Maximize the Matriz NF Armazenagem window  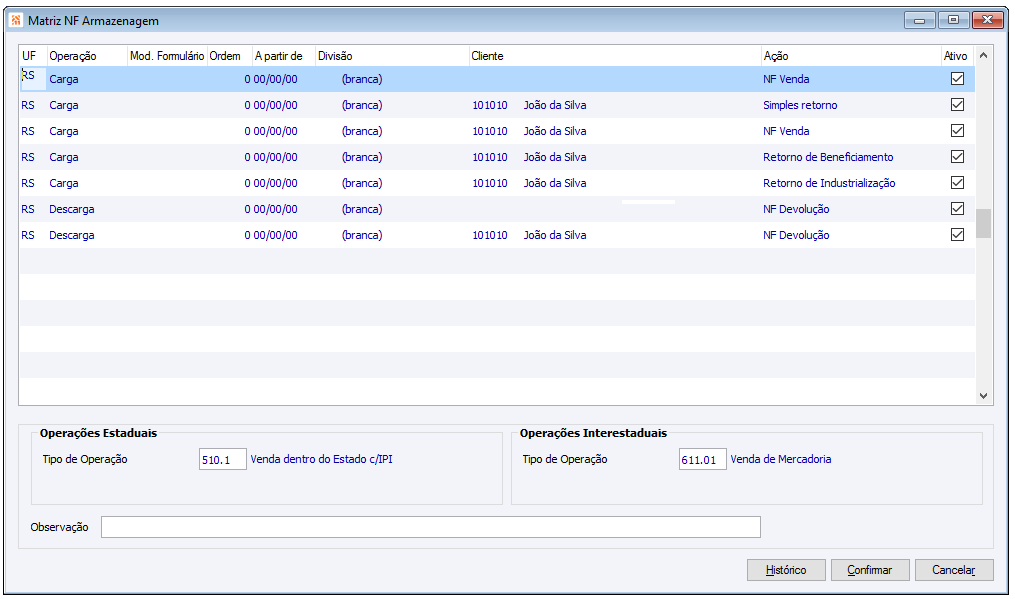pos(953,20)
